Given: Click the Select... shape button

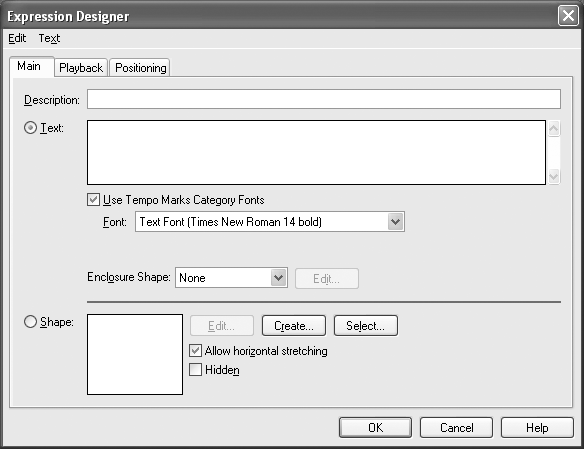Looking at the screenshot, I should tap(366, 326).
